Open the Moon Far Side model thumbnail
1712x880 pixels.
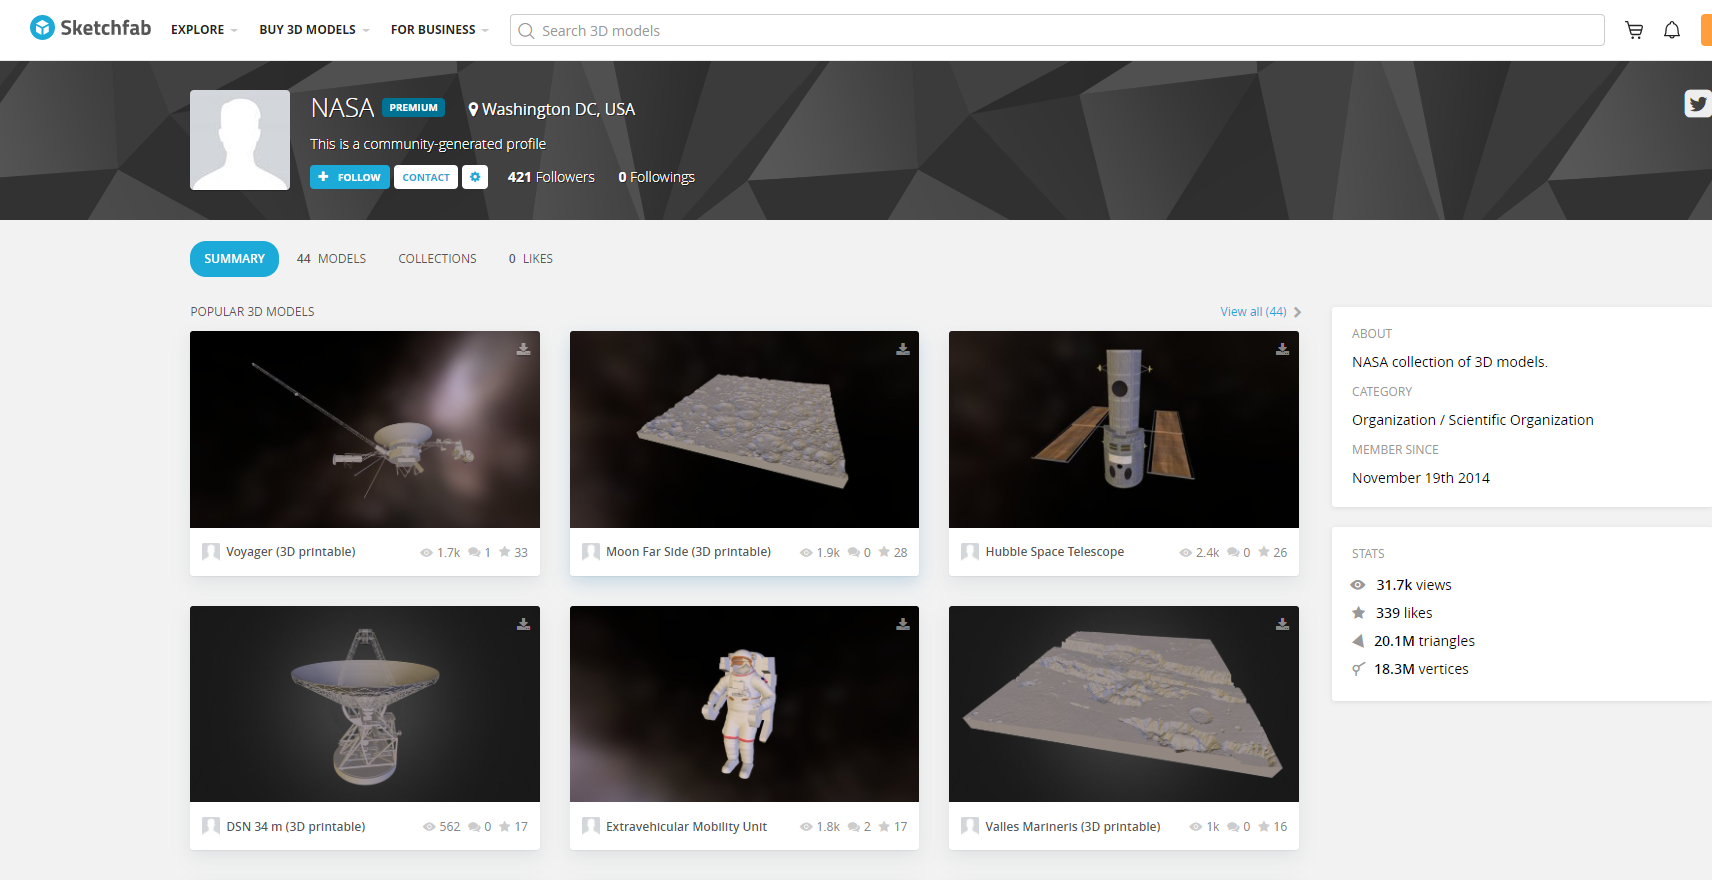point(744,429)
